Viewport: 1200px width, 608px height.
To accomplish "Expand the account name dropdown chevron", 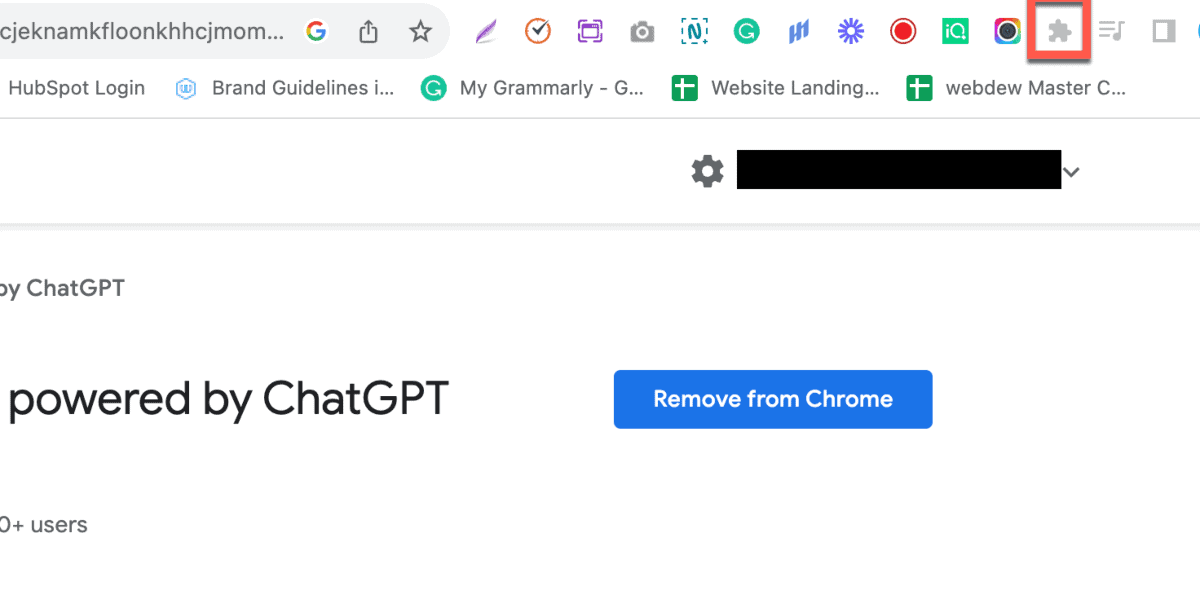I will (x=1071, y=170).
